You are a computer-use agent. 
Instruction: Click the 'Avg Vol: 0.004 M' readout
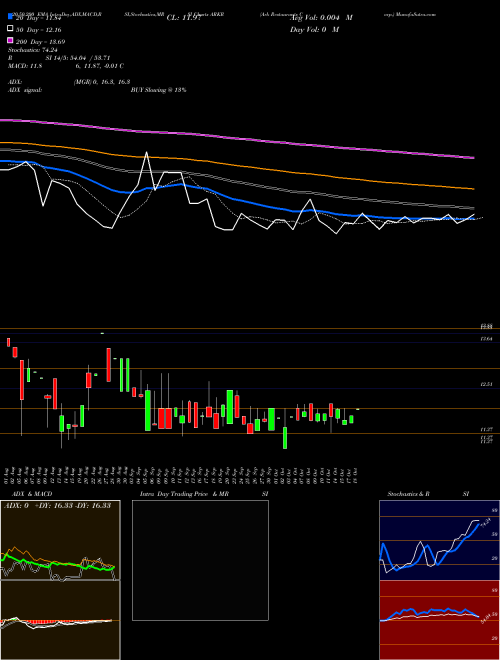[x=321, y=18]
